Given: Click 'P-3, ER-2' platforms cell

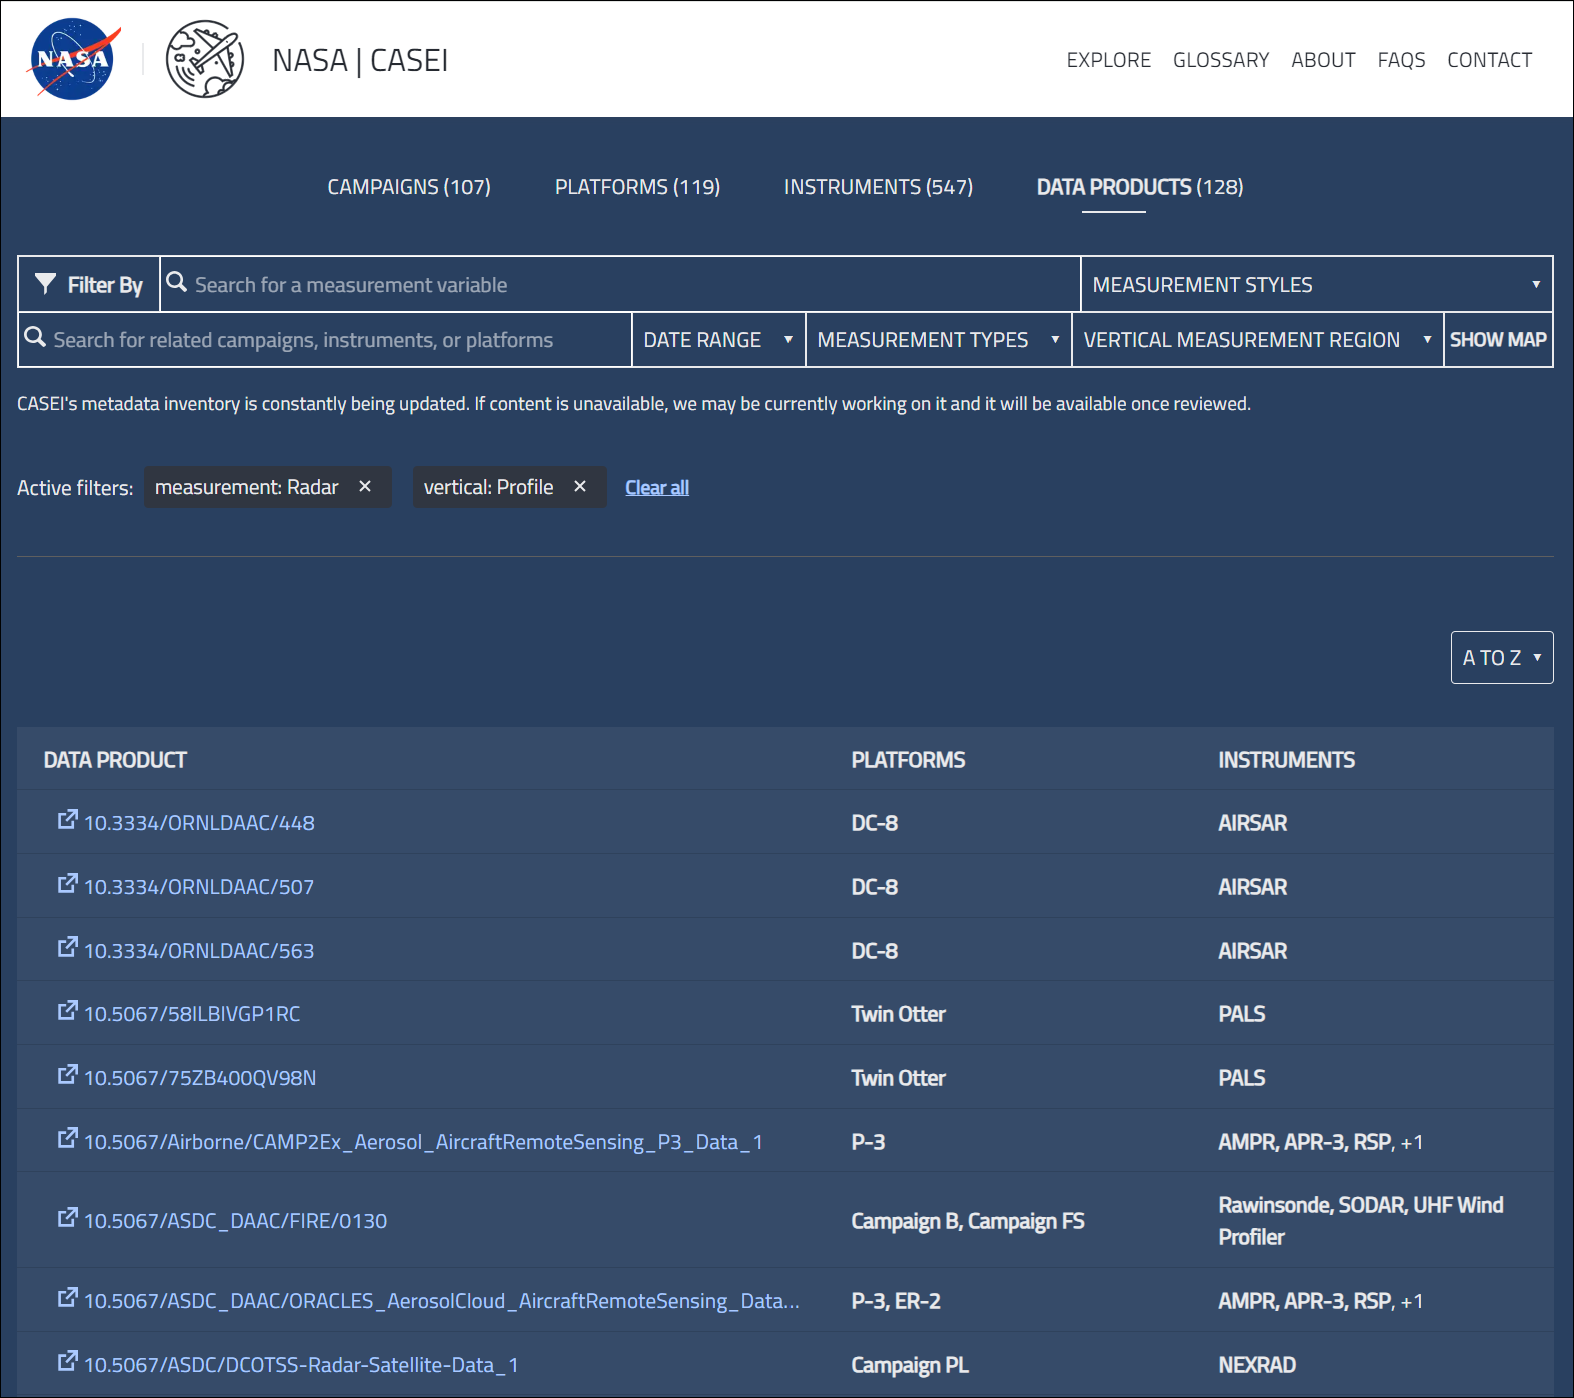Looking at the screenshot, I should pos(895,1301).
